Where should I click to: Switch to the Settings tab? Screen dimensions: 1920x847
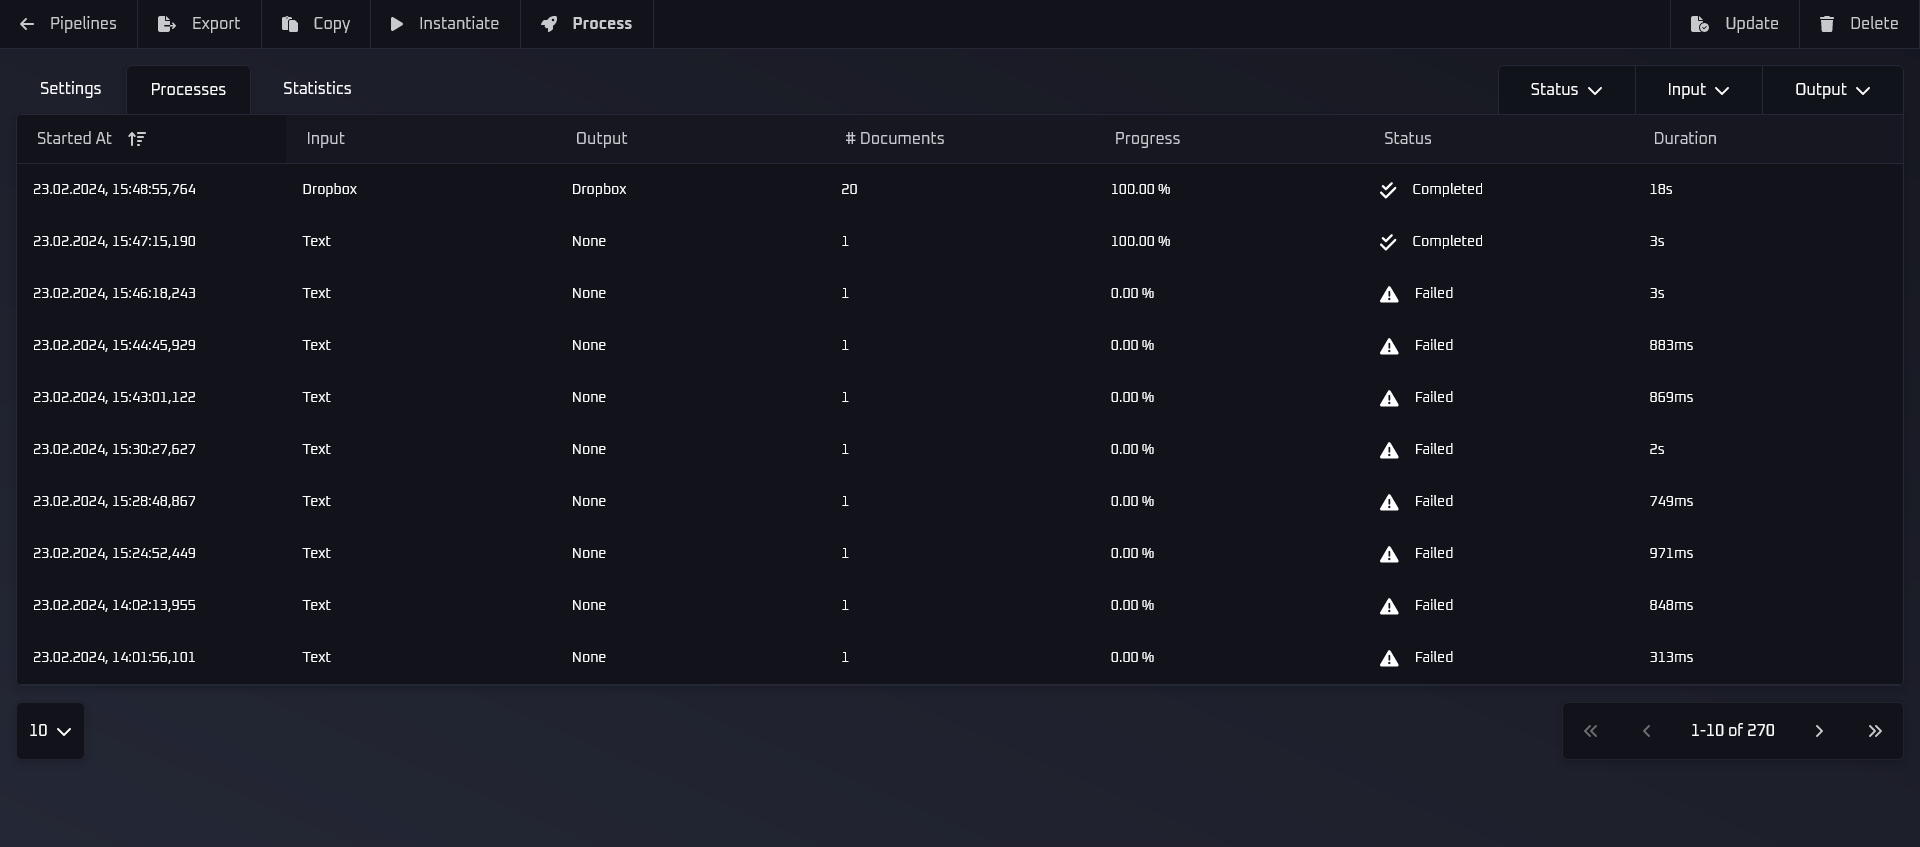tap(70, 89)
